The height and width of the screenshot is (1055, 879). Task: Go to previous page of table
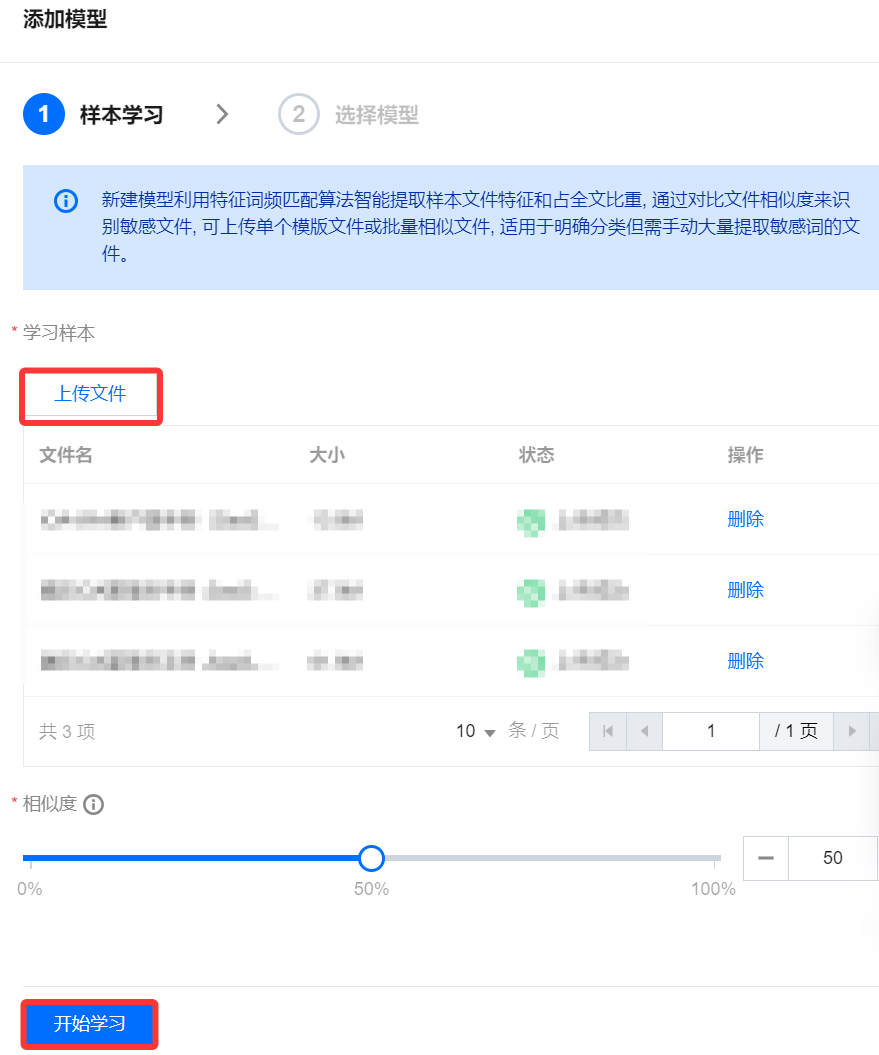point(644,731)
